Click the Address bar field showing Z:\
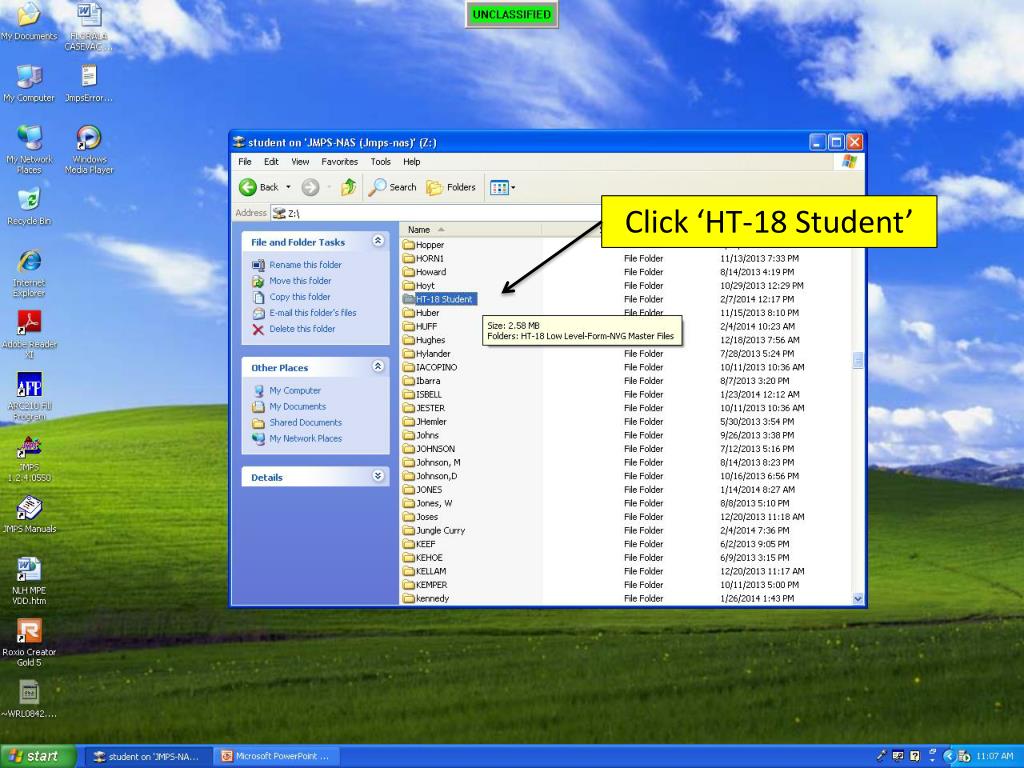The image size is (1024, 768). click(438, 213)
